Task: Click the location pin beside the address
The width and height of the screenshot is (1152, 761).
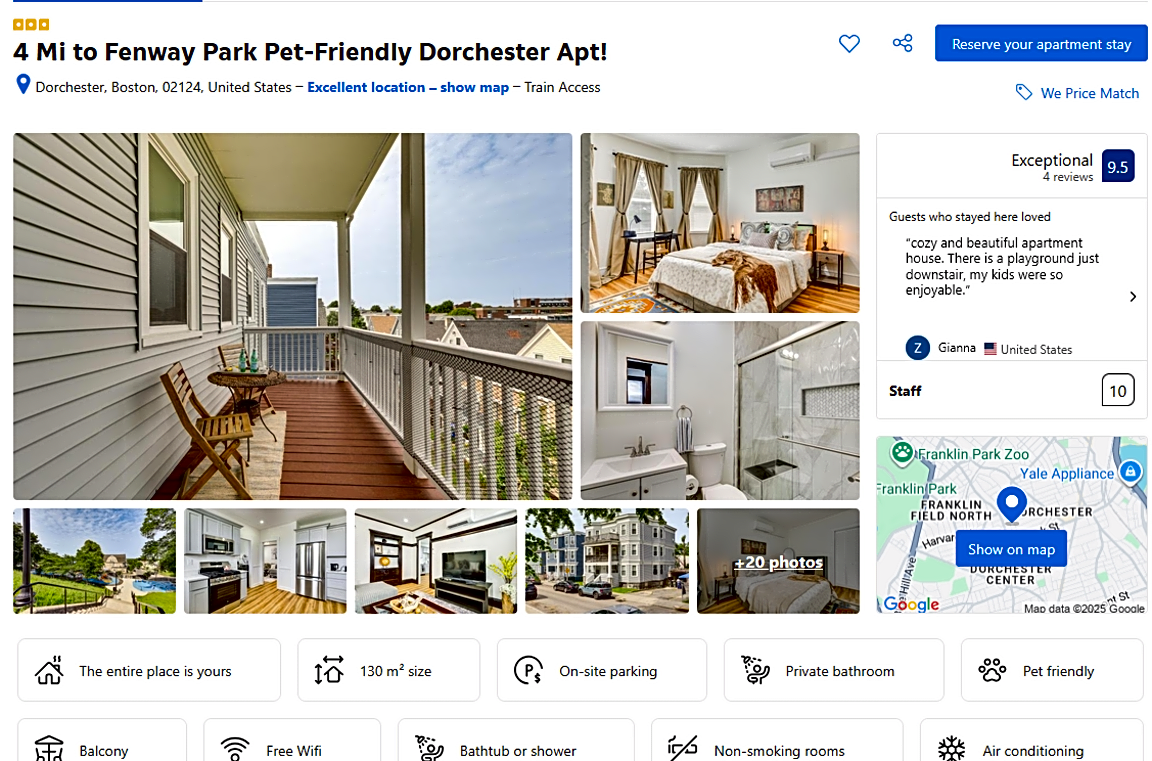Action: (24, 85)
